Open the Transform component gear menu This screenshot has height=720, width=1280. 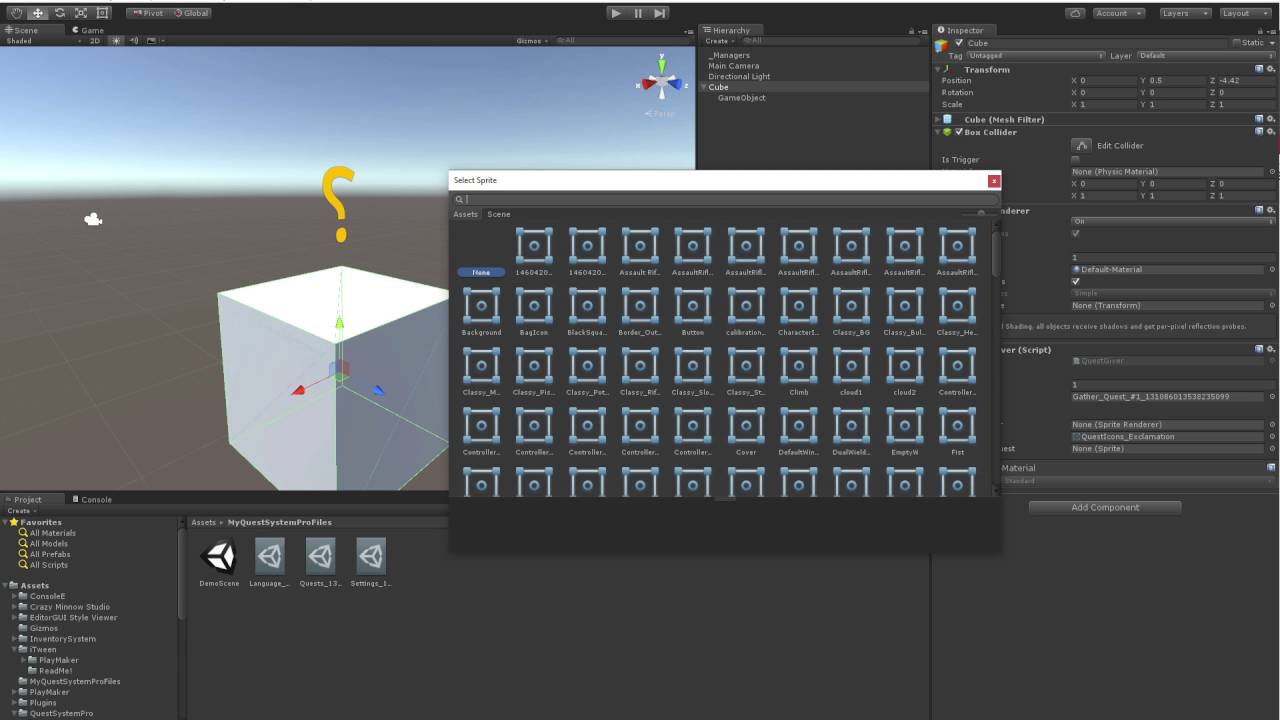(1272, 70)
